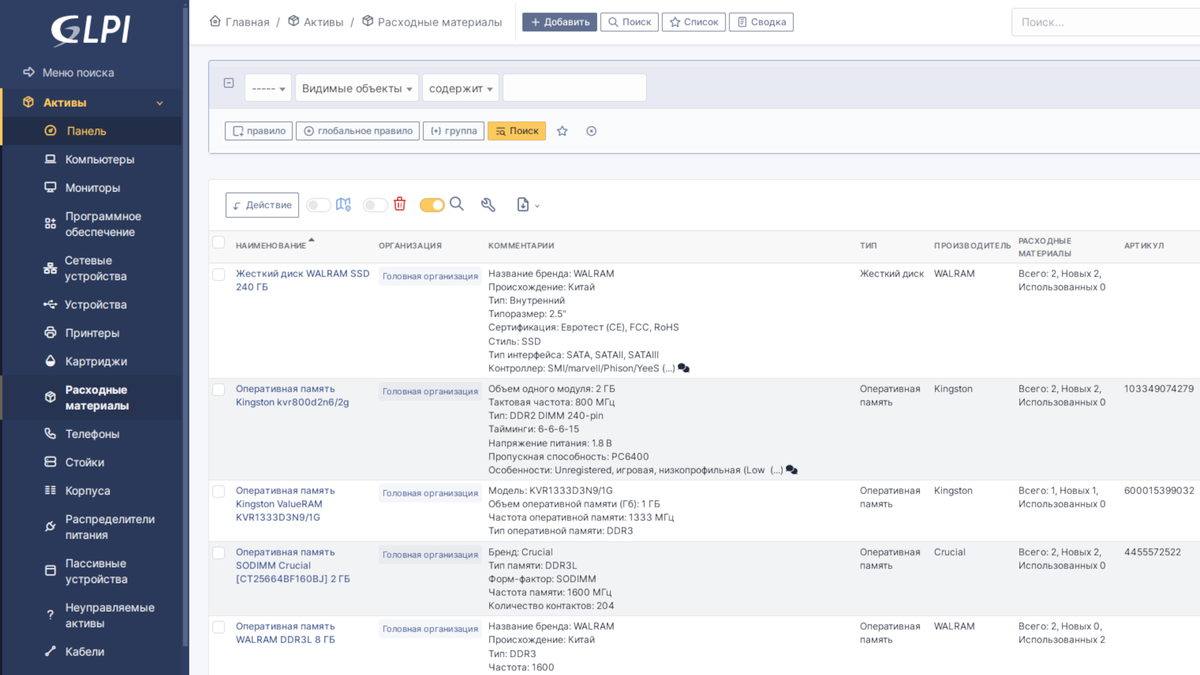The width and height of the screenshot is (1200, 675).
Task: Tick checkbox for Kingston kvr800d2n6/2g row
Action: pyautogui.click(x=218, y=390)
